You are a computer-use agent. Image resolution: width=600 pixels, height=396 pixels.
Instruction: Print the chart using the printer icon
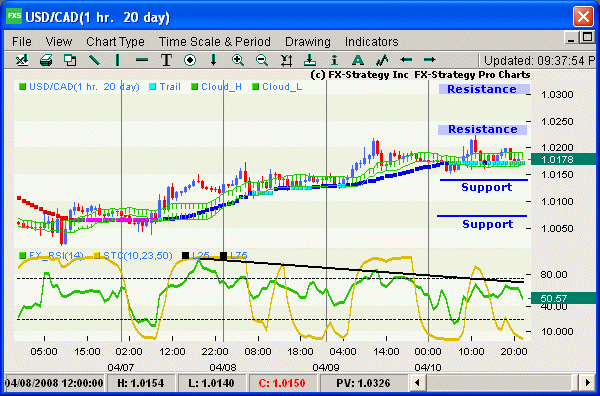tap(46, 60)
